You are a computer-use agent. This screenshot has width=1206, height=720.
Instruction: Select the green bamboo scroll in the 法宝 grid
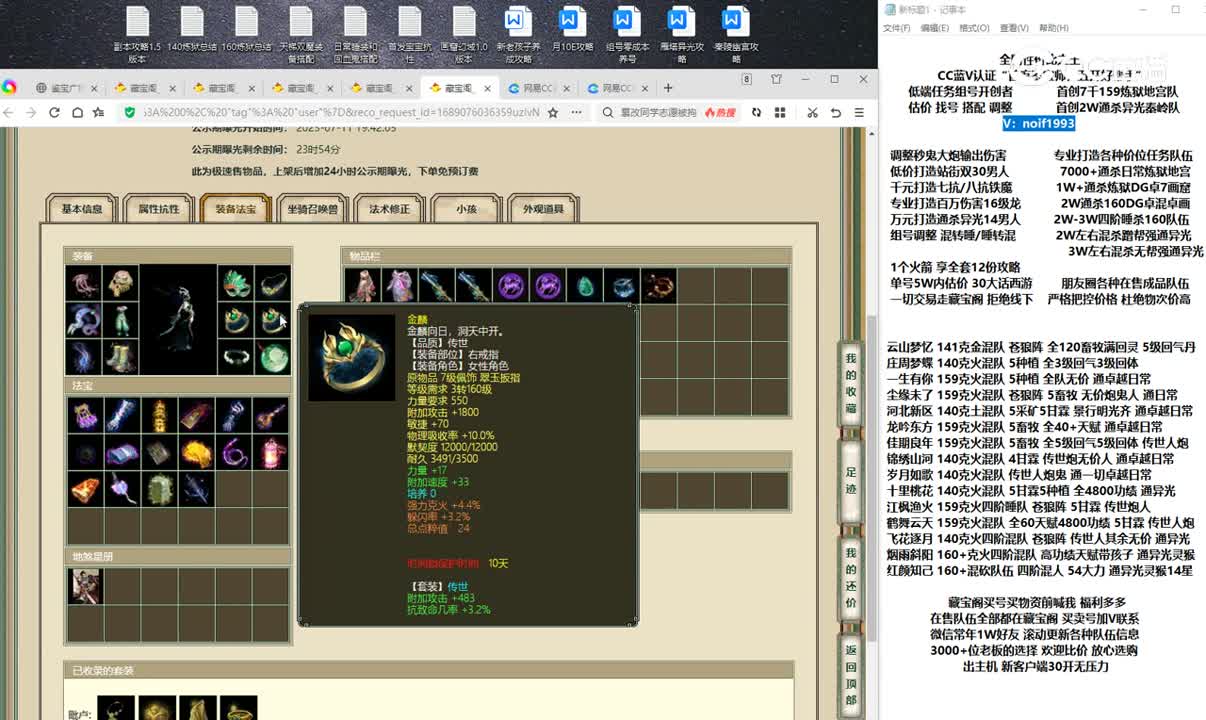(160, 488)
